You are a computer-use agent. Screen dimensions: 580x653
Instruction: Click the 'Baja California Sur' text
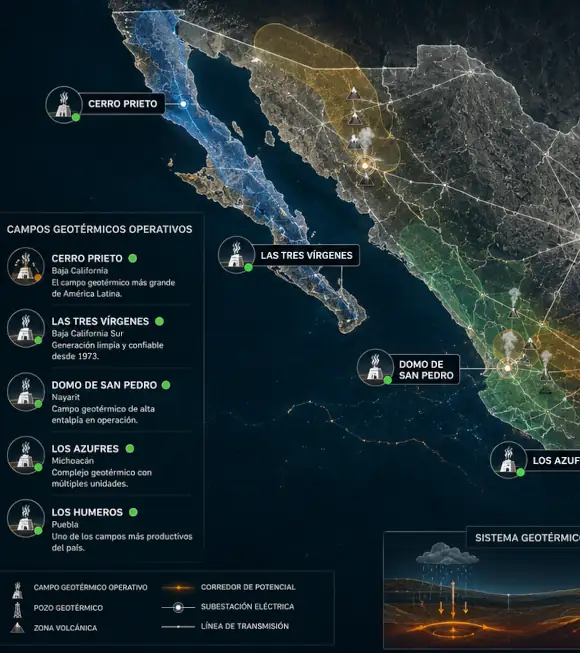[x=87, y=334]
